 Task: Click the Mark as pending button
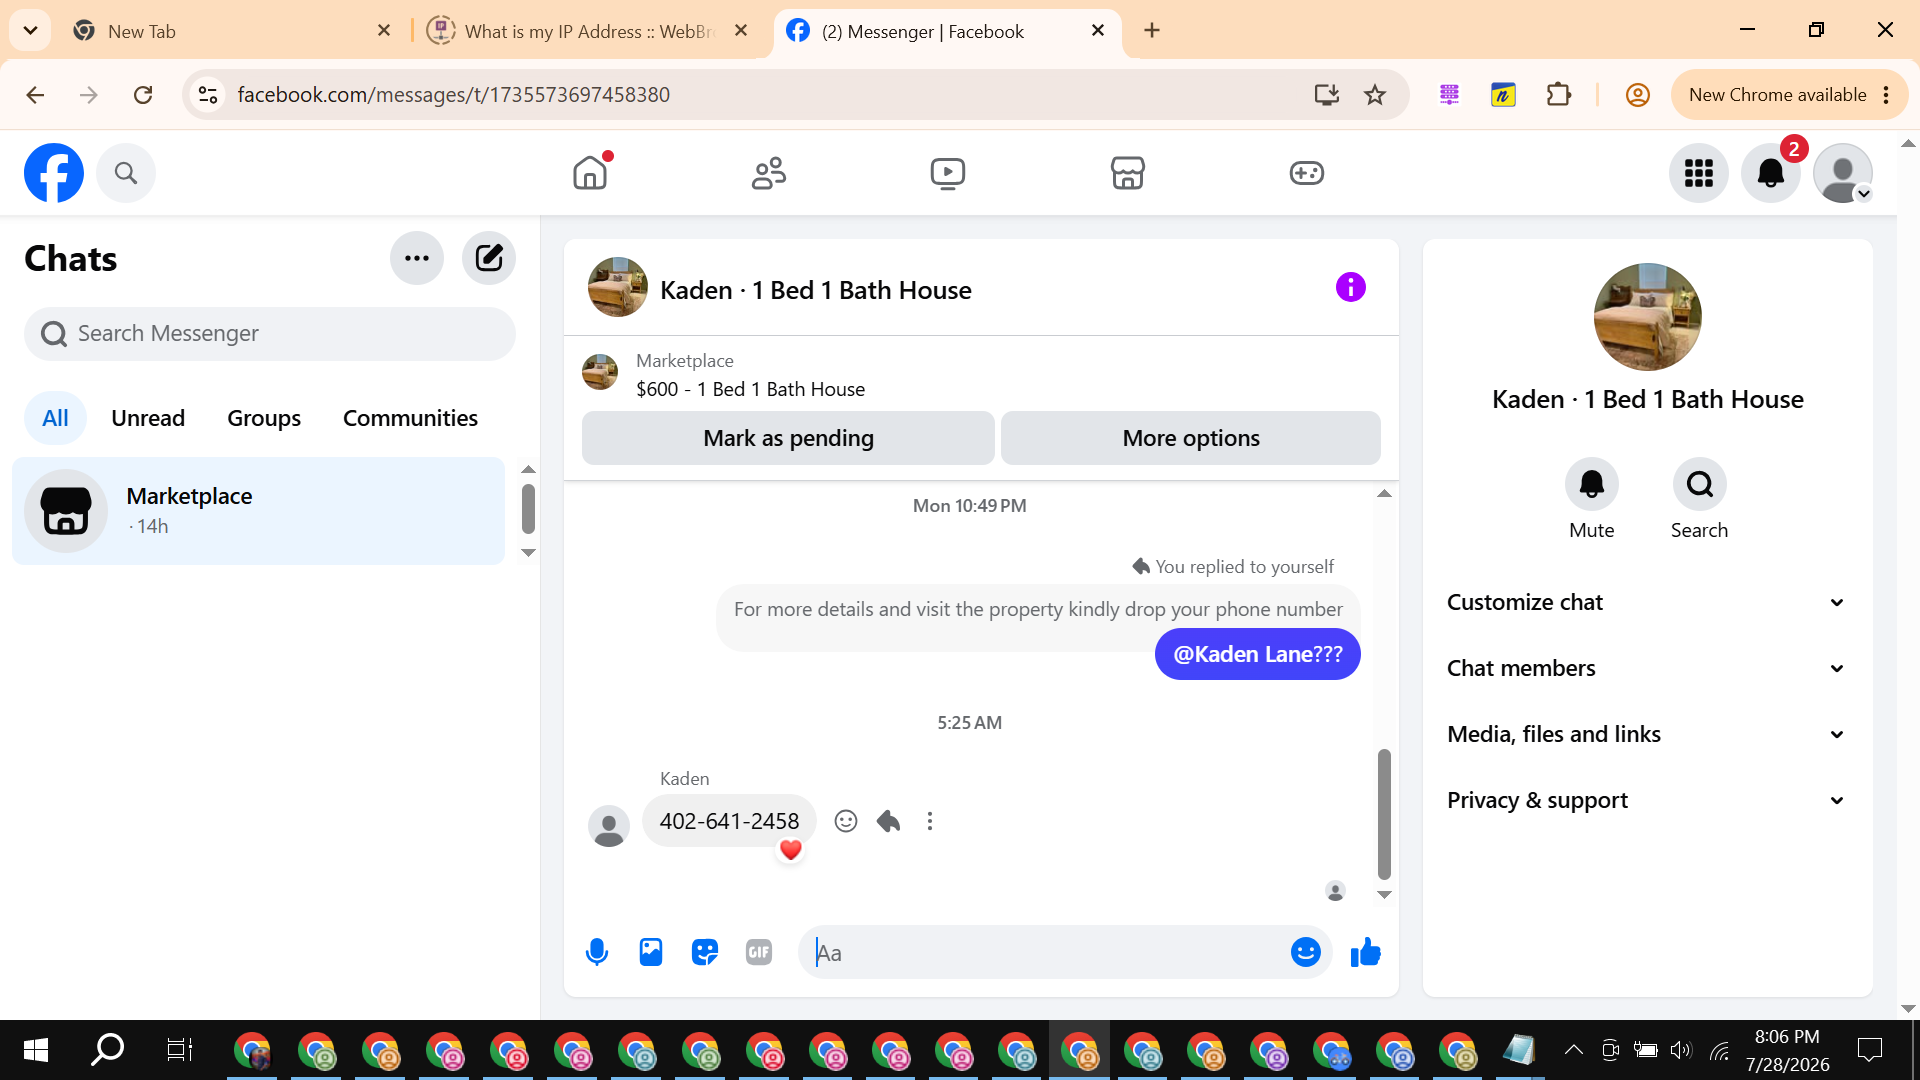pyautogui.click(x=788, y=438)
